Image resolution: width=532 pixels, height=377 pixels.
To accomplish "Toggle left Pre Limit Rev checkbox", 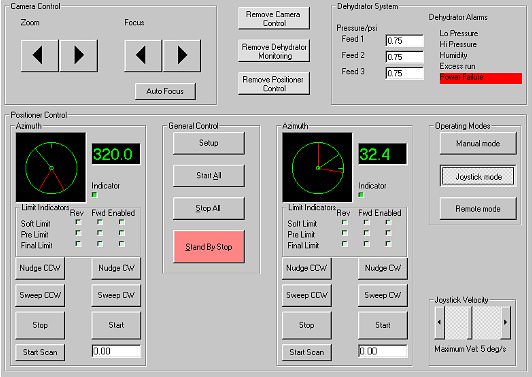I will pos(78,233).
